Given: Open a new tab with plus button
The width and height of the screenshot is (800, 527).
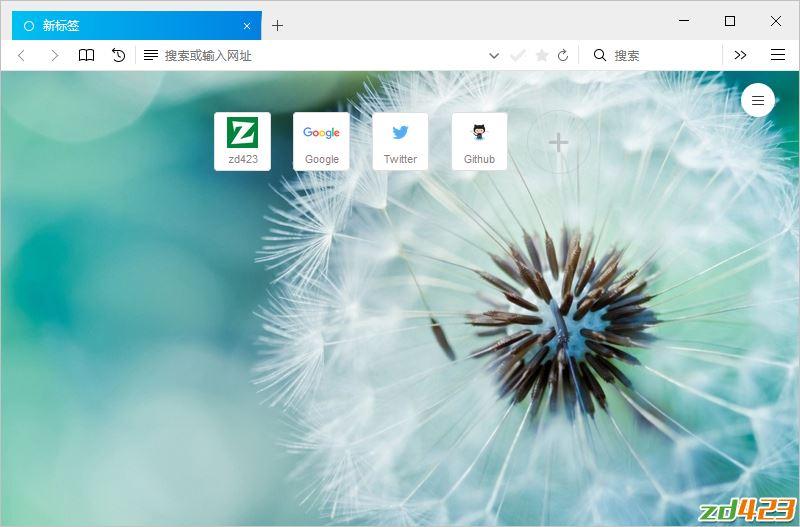Looking at the screenshot, I should coord(278,26).
